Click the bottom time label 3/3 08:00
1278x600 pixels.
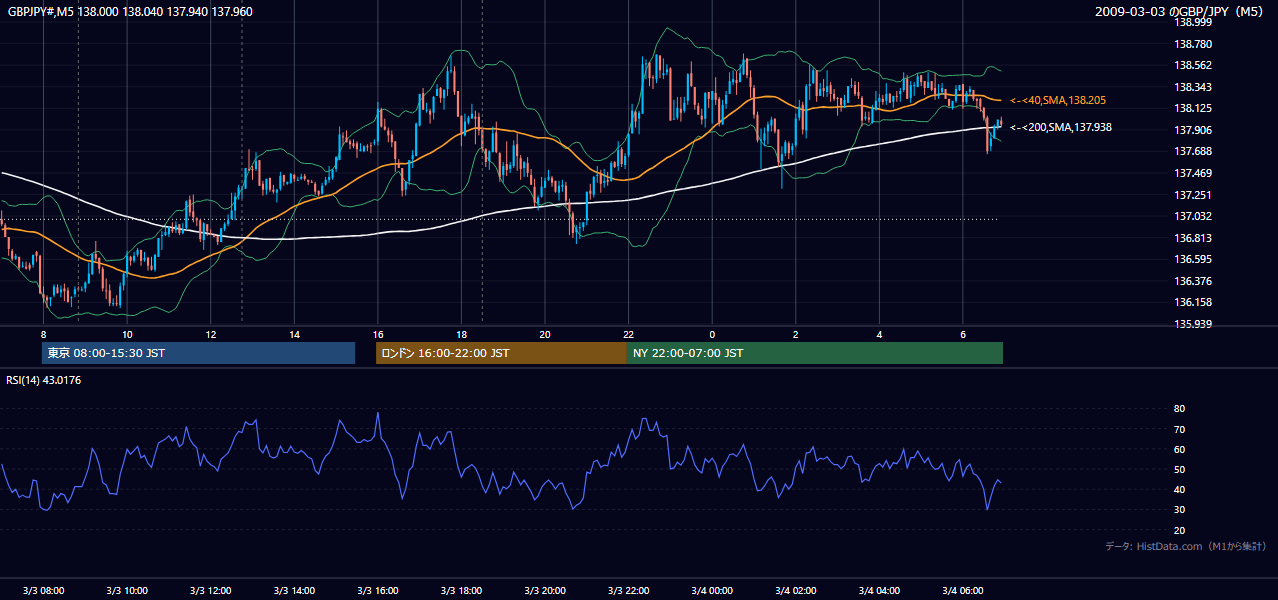tap(43, 590)
